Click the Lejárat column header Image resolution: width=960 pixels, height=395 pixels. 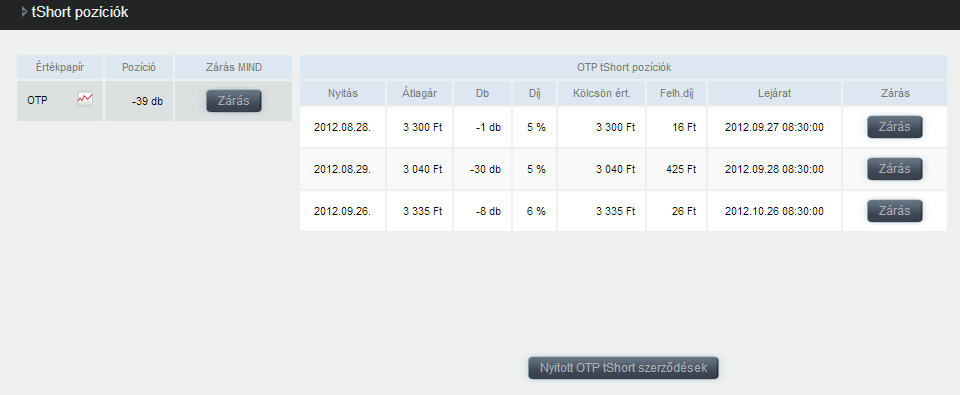(774, 93)
